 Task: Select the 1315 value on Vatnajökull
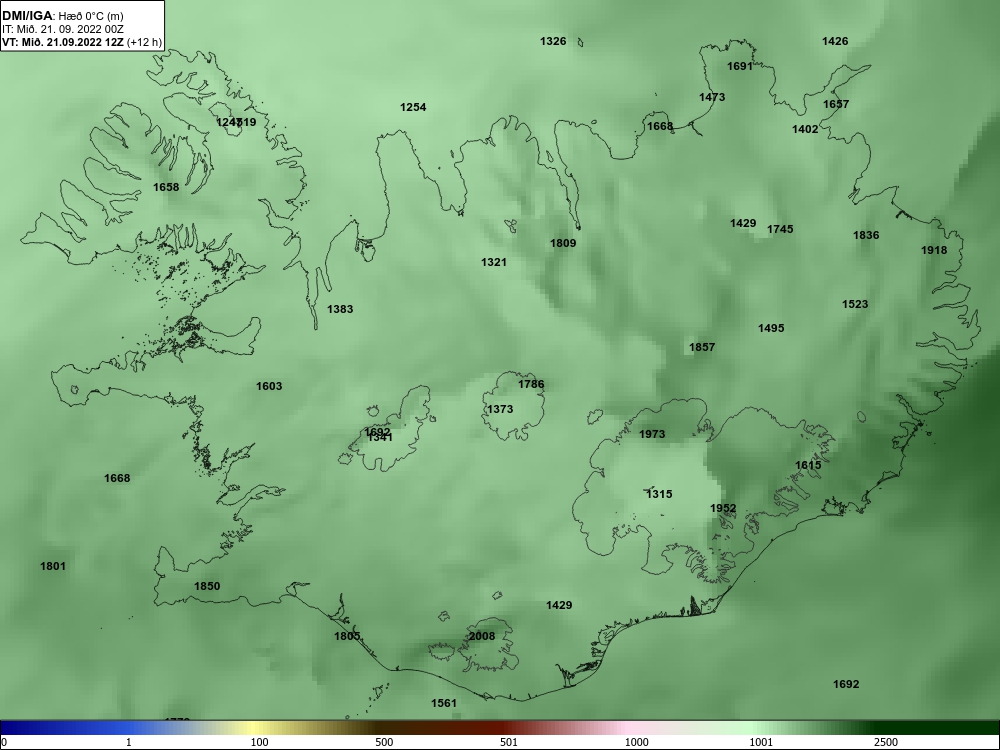(x=659, y=494)
